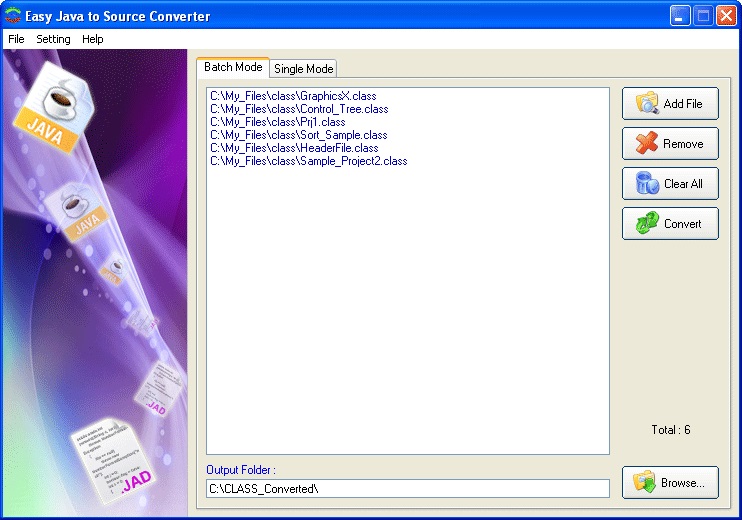Start conversion with the Convert button label
This screenshot has height=520, width=742.
(x=682, y=224)
